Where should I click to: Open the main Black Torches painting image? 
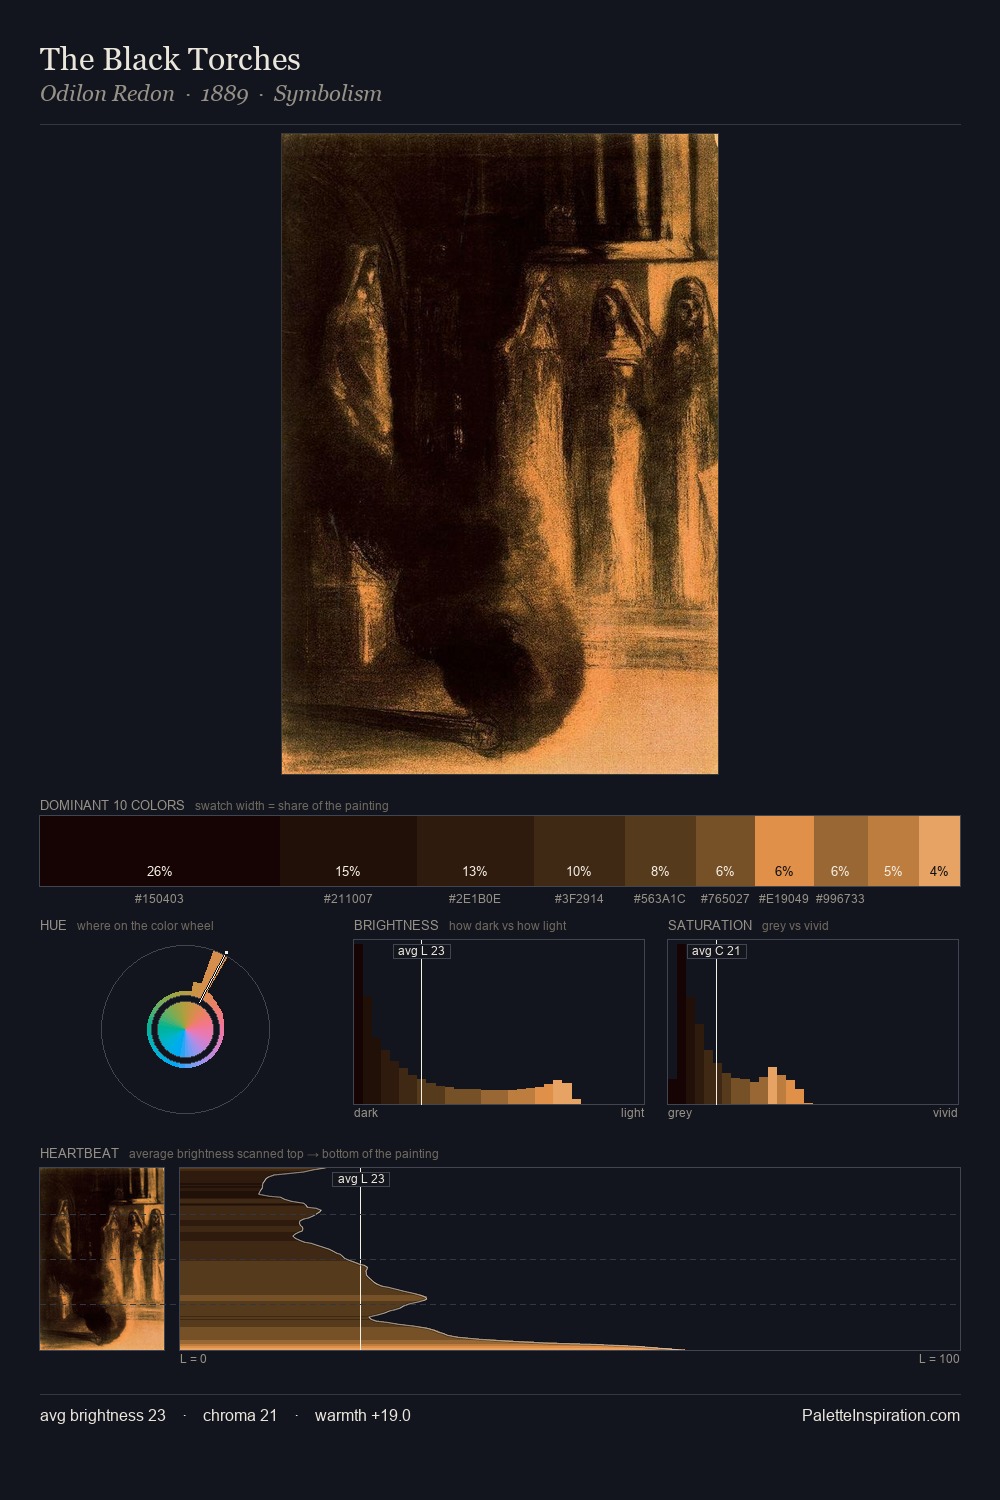500,454
